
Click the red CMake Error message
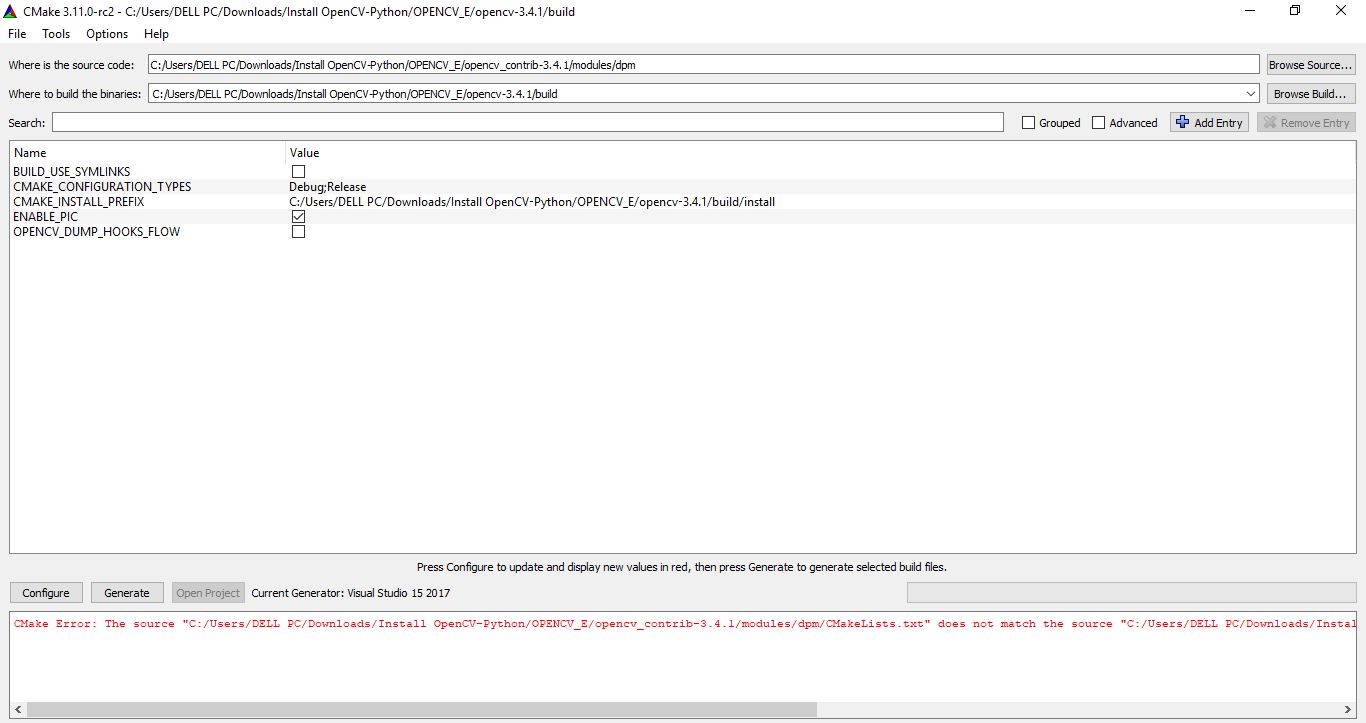pos(684,624)
